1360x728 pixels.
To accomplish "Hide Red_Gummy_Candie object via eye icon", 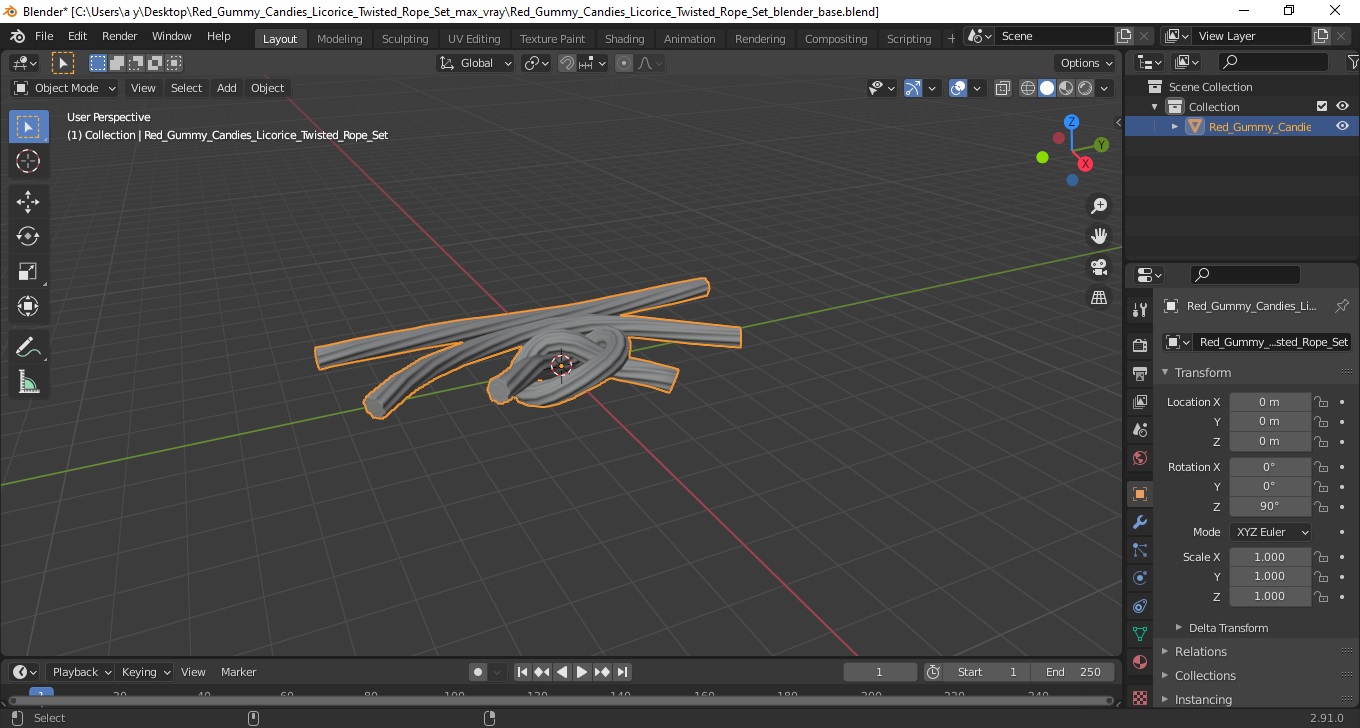I will 1342,126.
